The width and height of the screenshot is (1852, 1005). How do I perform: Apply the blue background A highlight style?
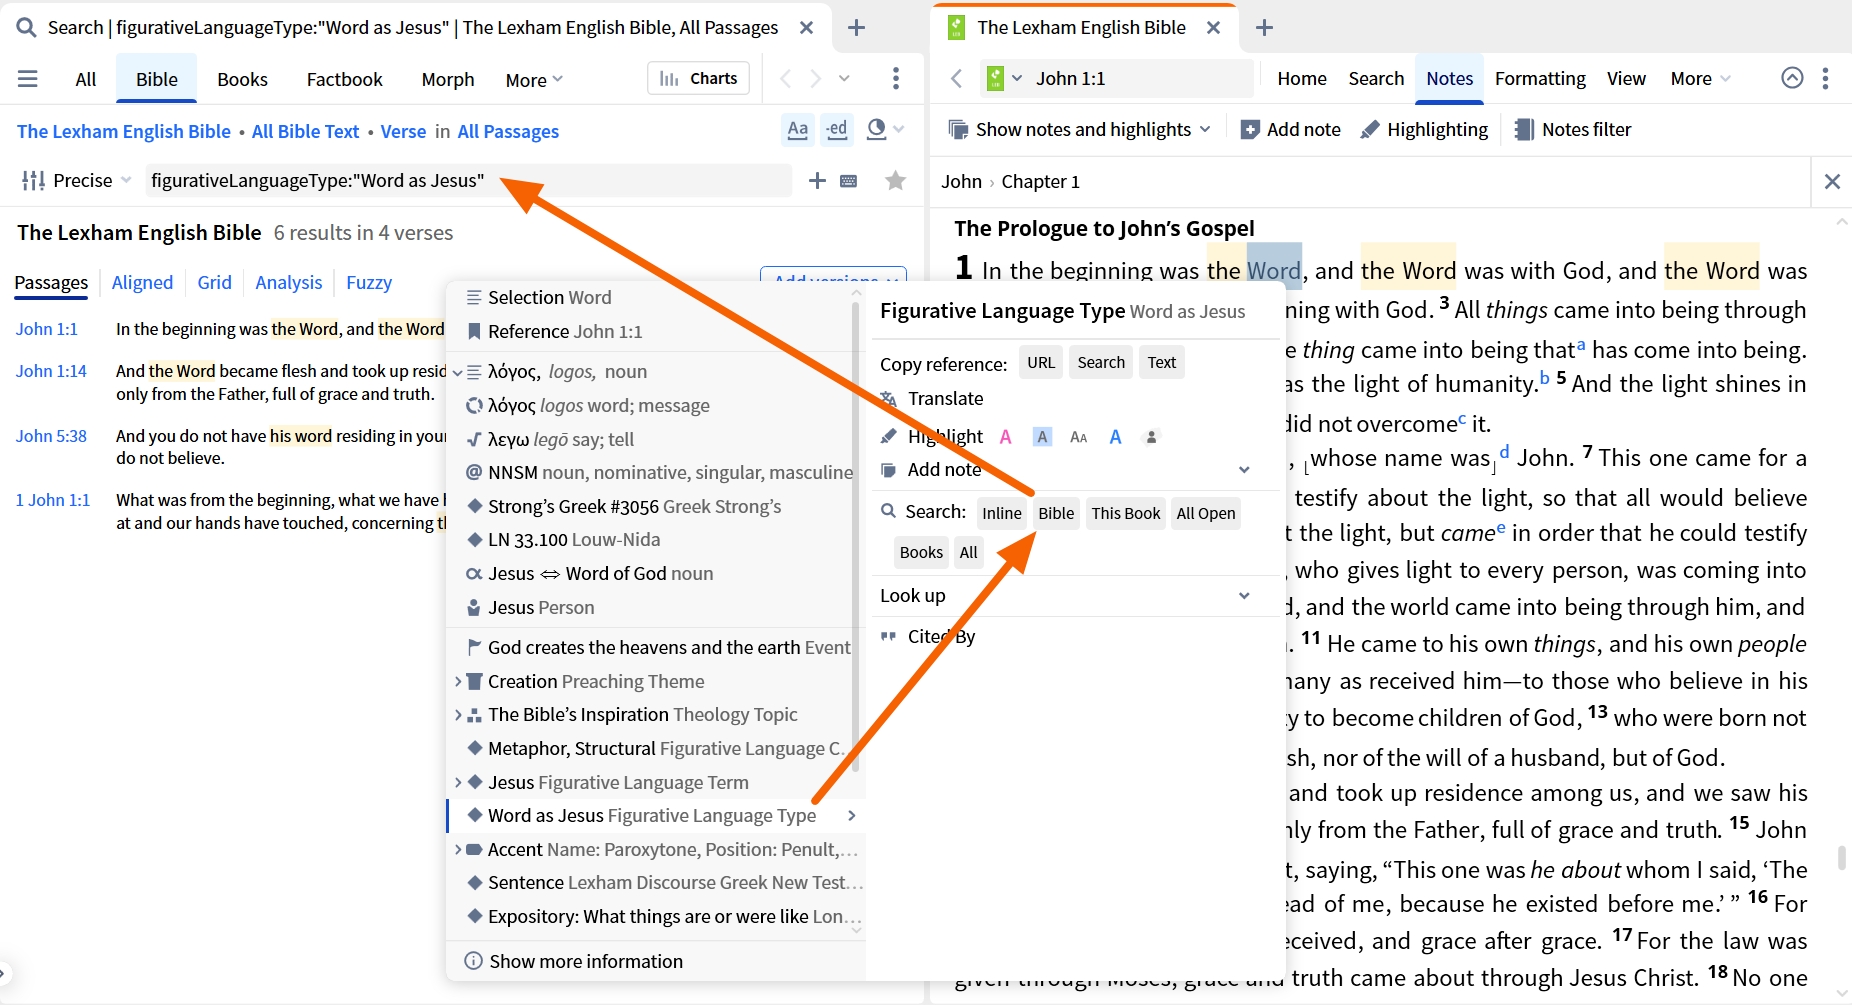pyautogui.click(x=1042, y=437)
